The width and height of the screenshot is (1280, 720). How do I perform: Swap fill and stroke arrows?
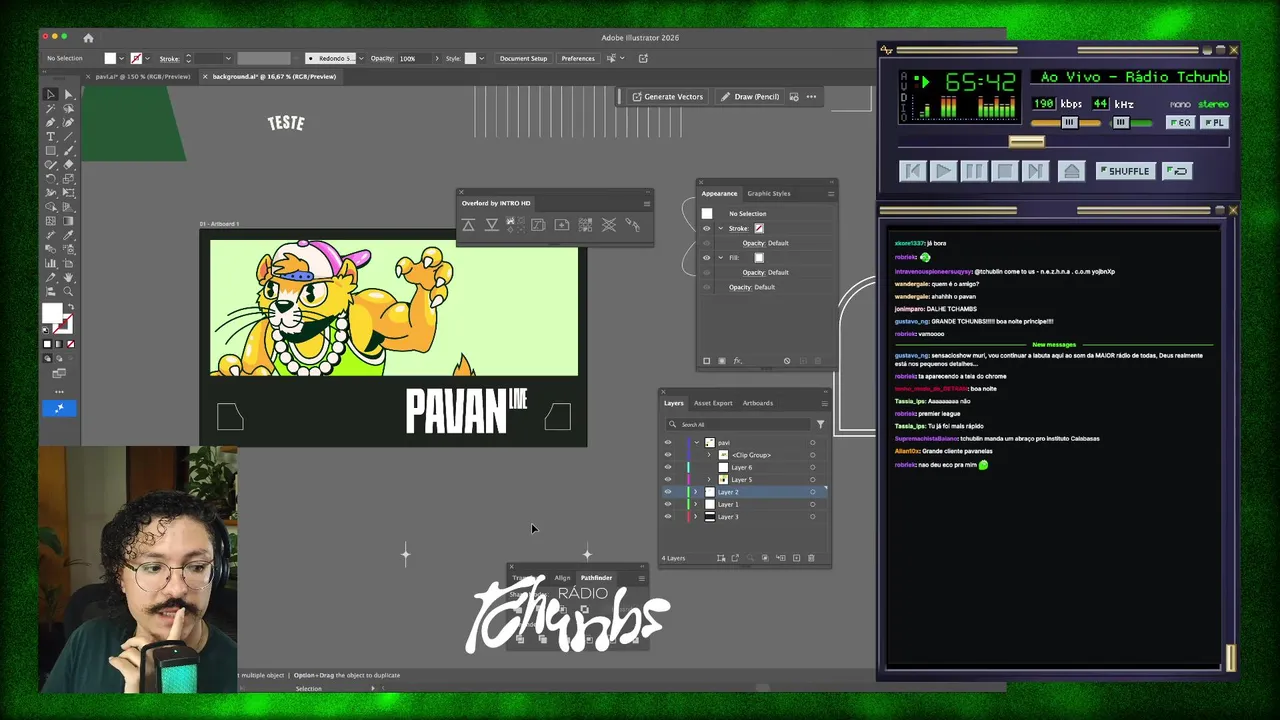coord(69,306)
